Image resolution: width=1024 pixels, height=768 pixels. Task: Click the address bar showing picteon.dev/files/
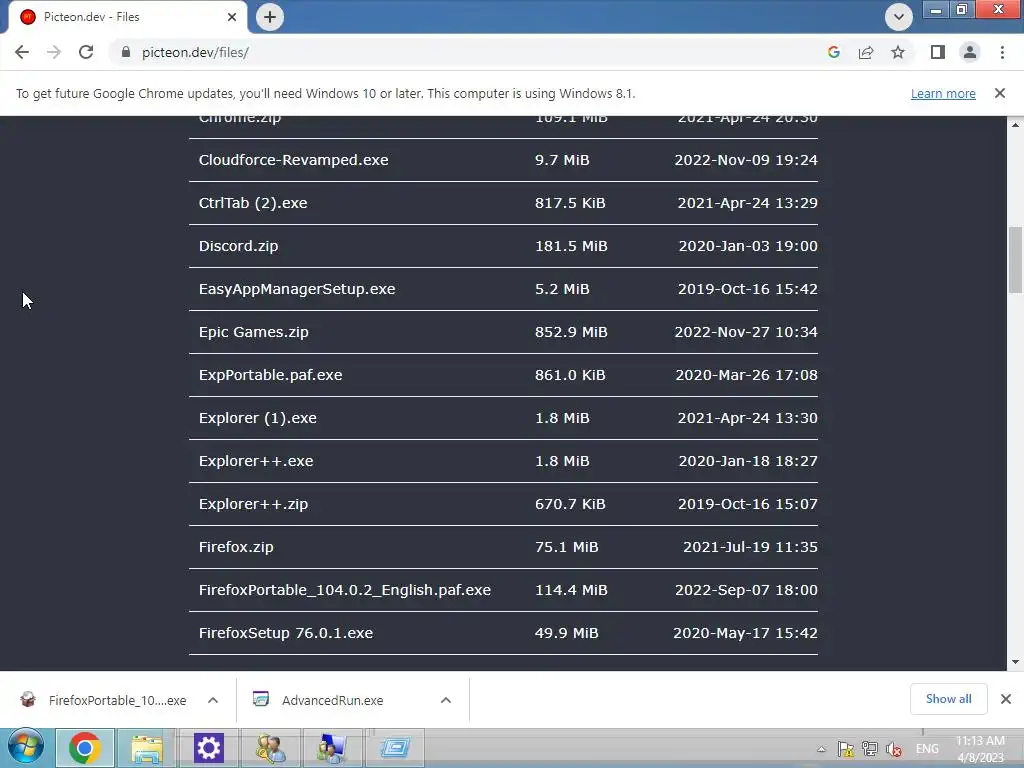pyautogui.click(x=470, y=52)
